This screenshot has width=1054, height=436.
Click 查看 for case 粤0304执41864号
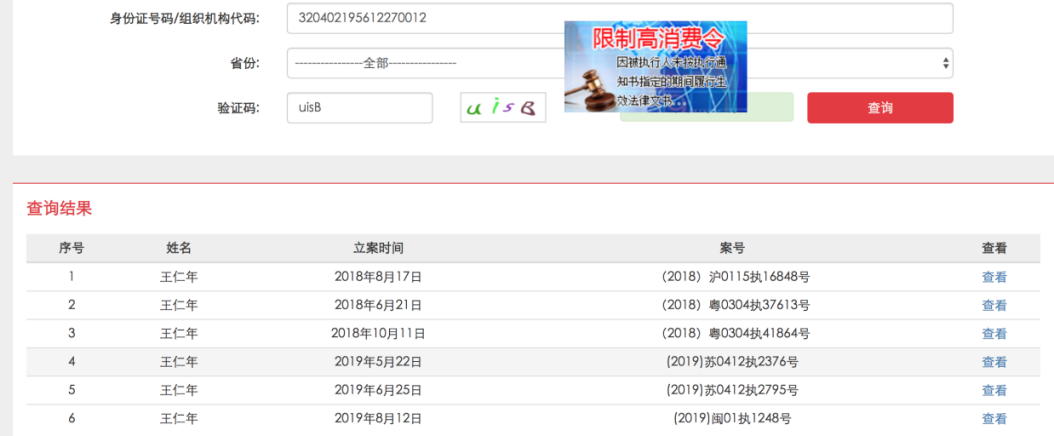click(993, 333)
